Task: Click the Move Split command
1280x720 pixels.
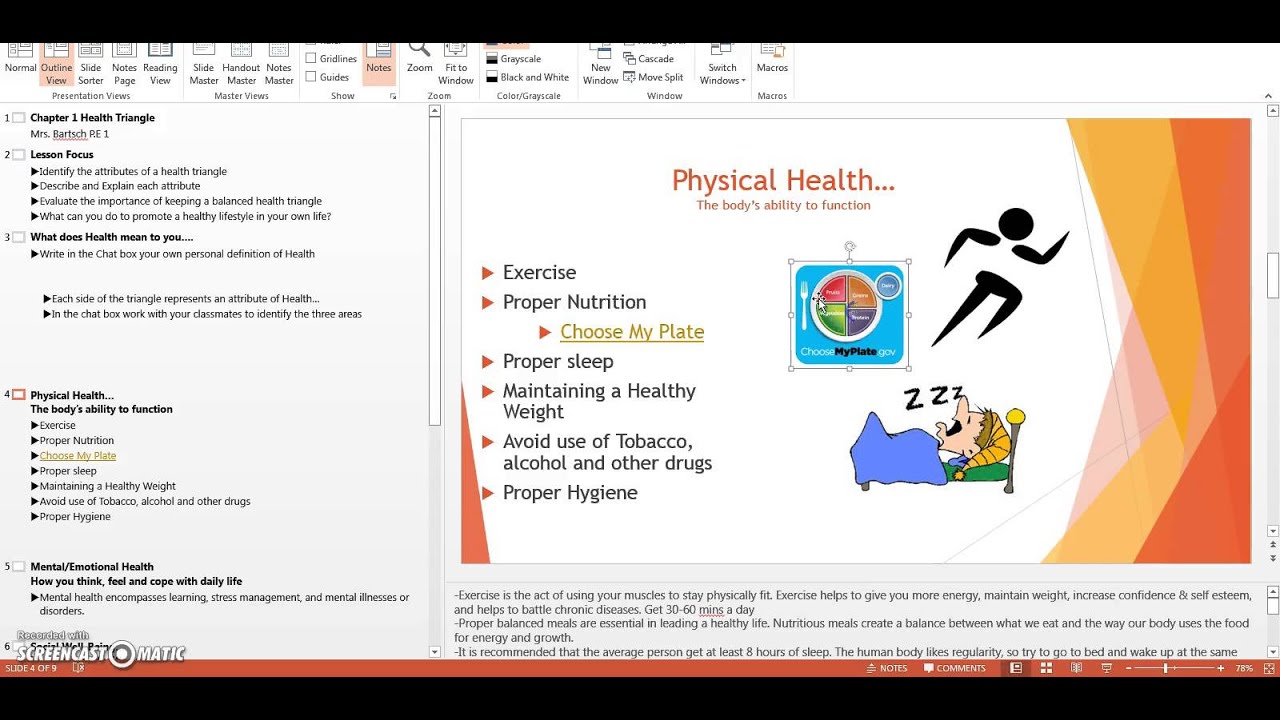Action: click(x=653, y=77)
